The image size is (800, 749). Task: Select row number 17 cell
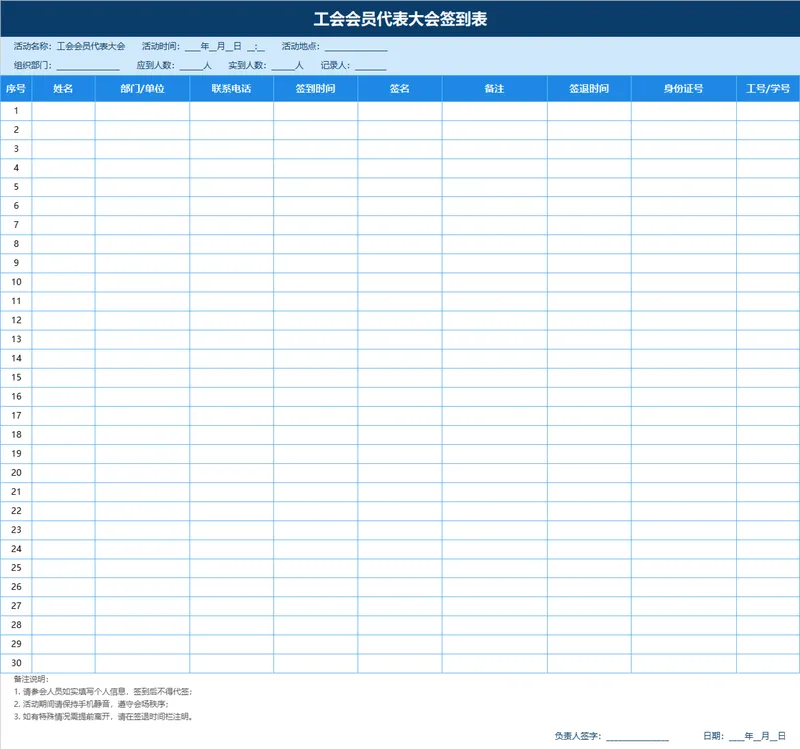click(x=16, y=416)
